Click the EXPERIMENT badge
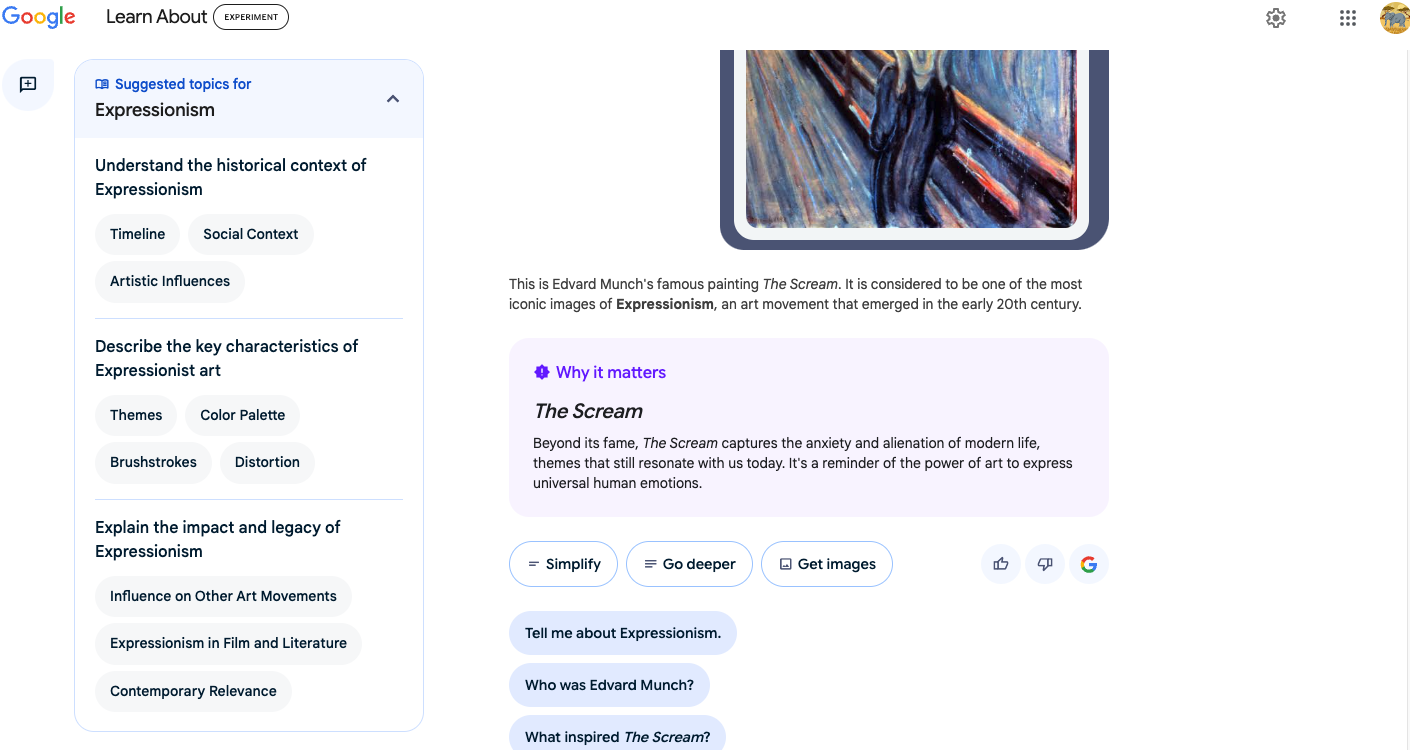The image size is (1410, 750). tap(250, 16)
